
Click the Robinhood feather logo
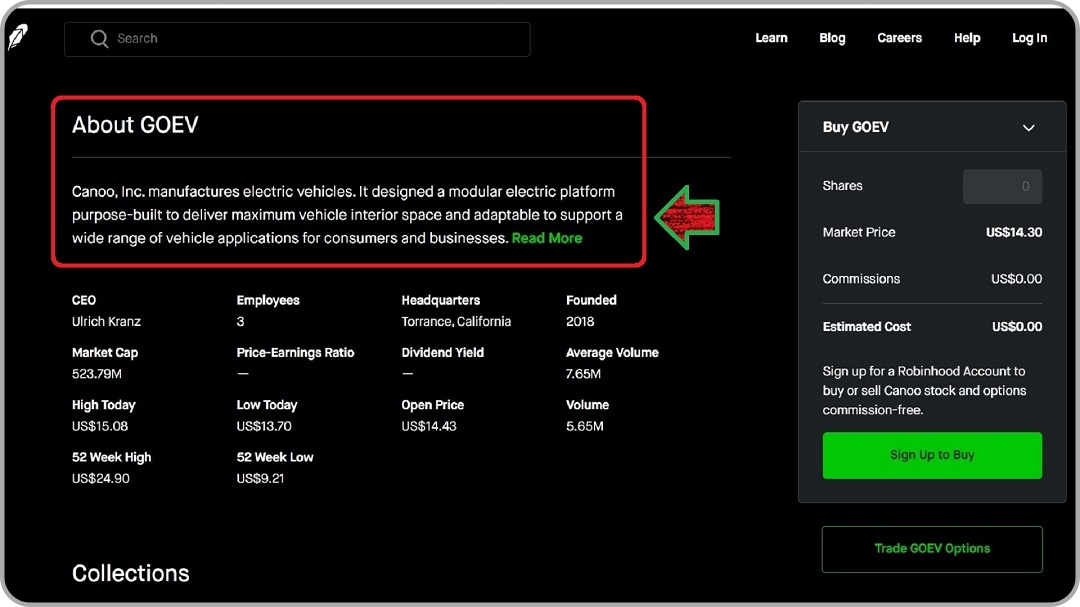[x=18, y=37]
